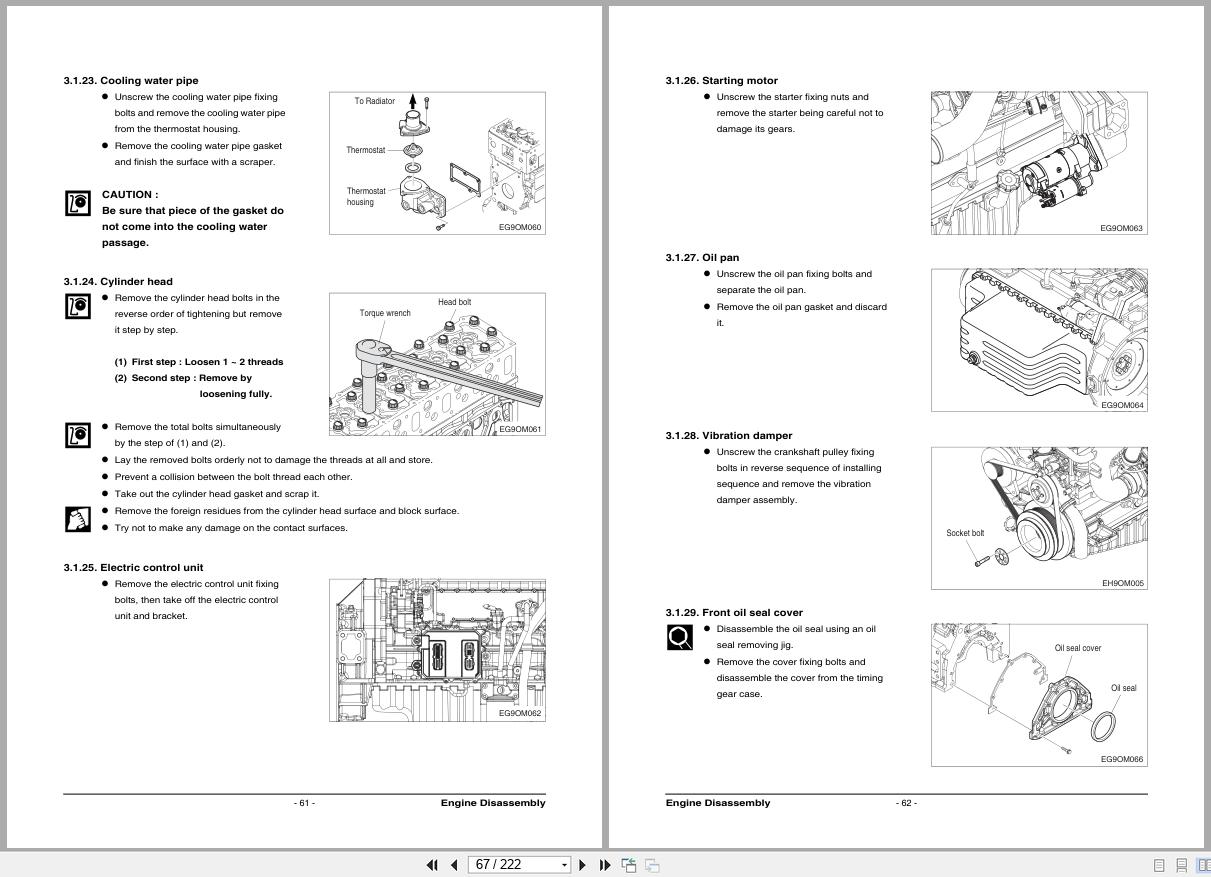The width and height of the screenshot is (1211, 877).
Task: Go to the previous page
Action: coord(454,865)
